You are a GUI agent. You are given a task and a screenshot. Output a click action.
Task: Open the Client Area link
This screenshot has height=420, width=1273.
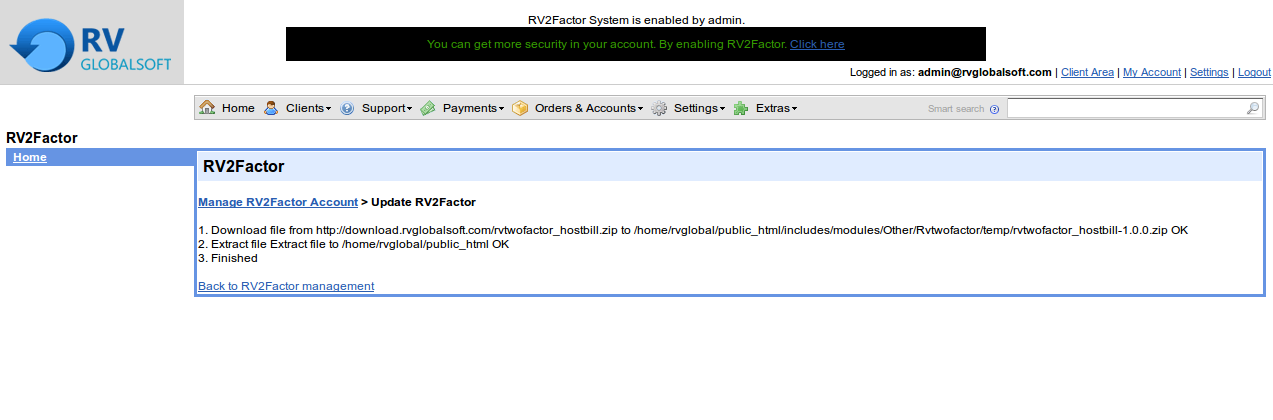pos(1087,72)
